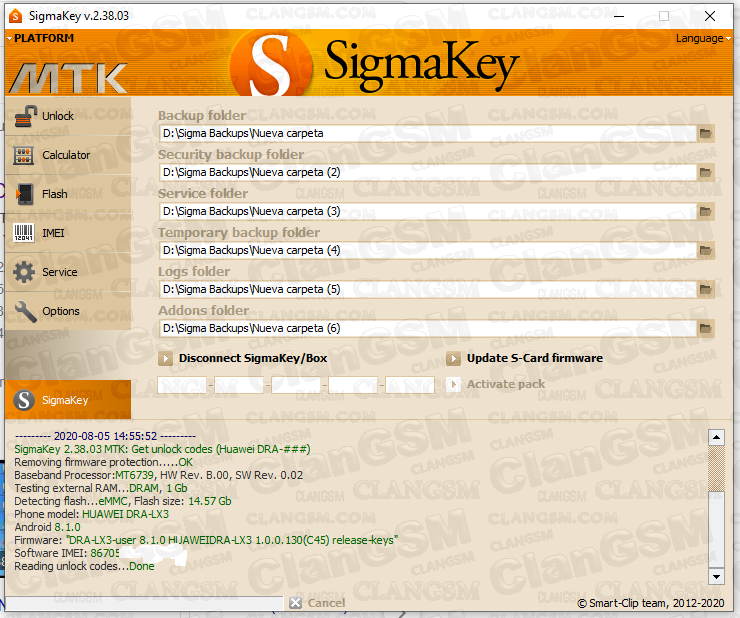Click the Cancel button label
Image resolution: width=740 pixels, height=618 pixels.
click(x=326, y=603)
